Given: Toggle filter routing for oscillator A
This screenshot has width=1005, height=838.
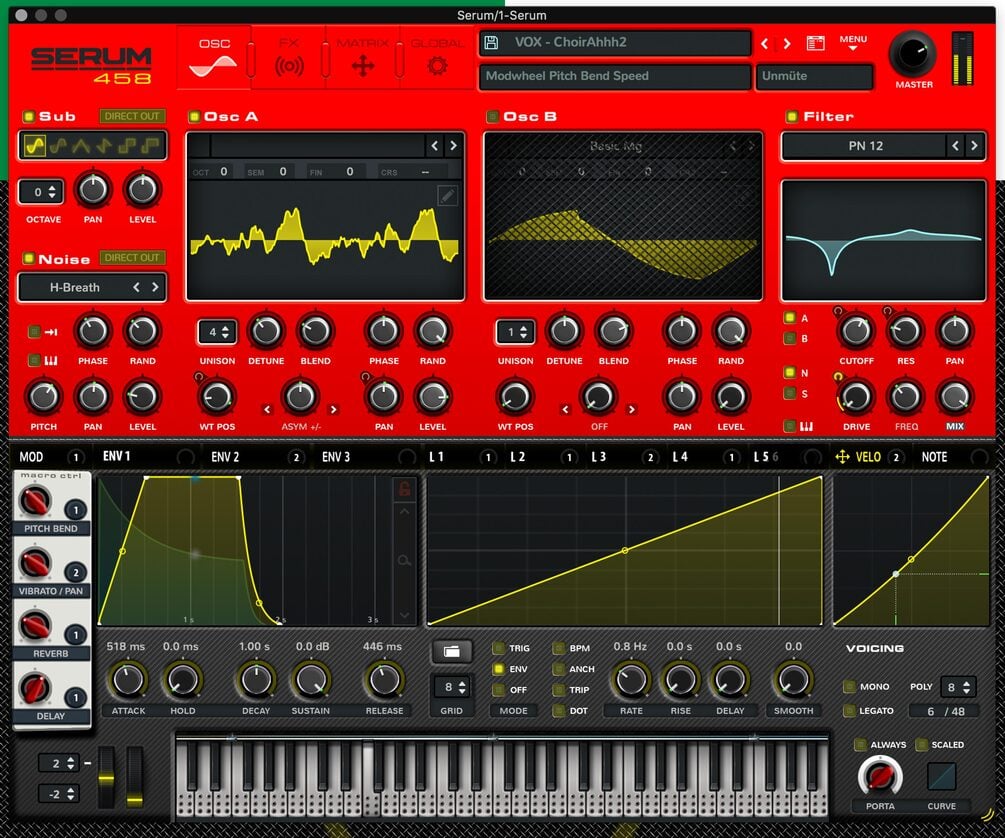Looking at the screenshot, I should (790, 317).
